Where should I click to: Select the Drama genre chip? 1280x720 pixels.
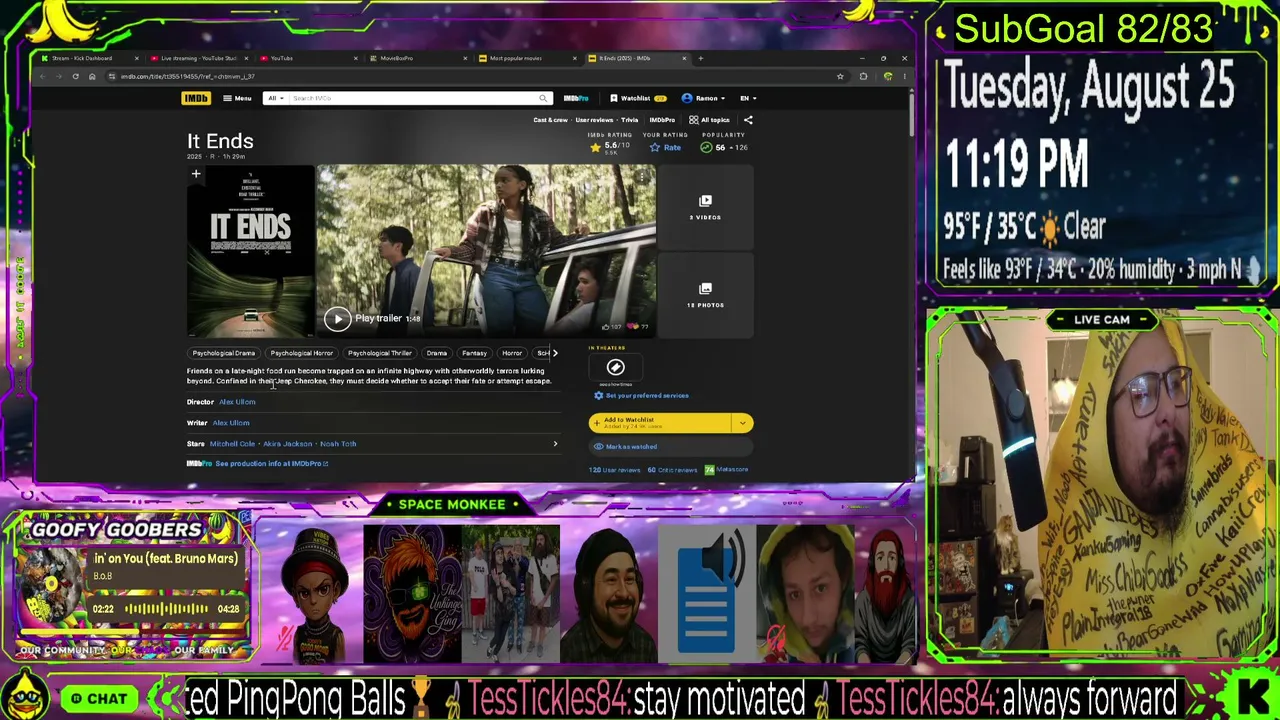coord(437,353)
